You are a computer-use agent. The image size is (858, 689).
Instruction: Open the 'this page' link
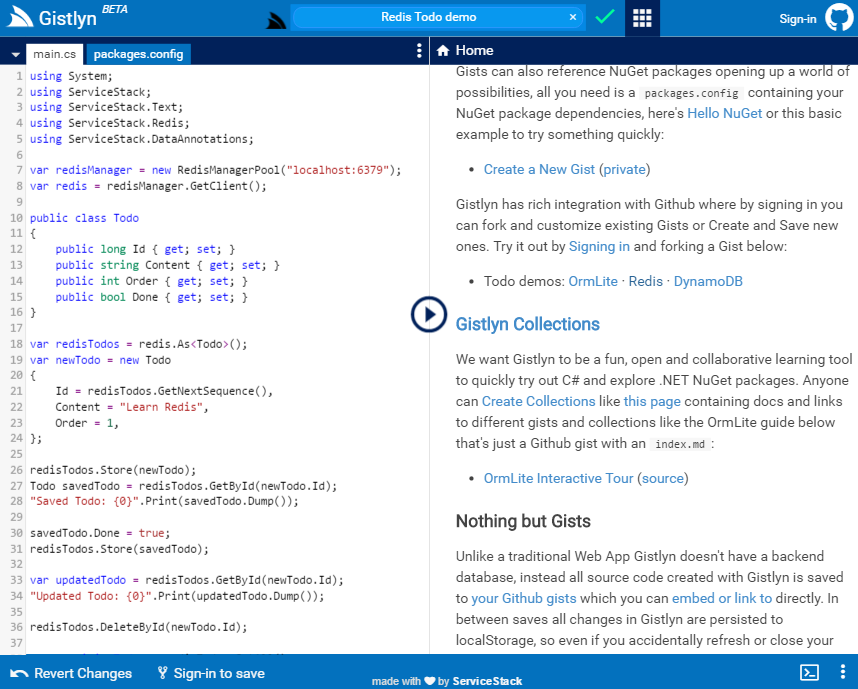click(652, 401)
